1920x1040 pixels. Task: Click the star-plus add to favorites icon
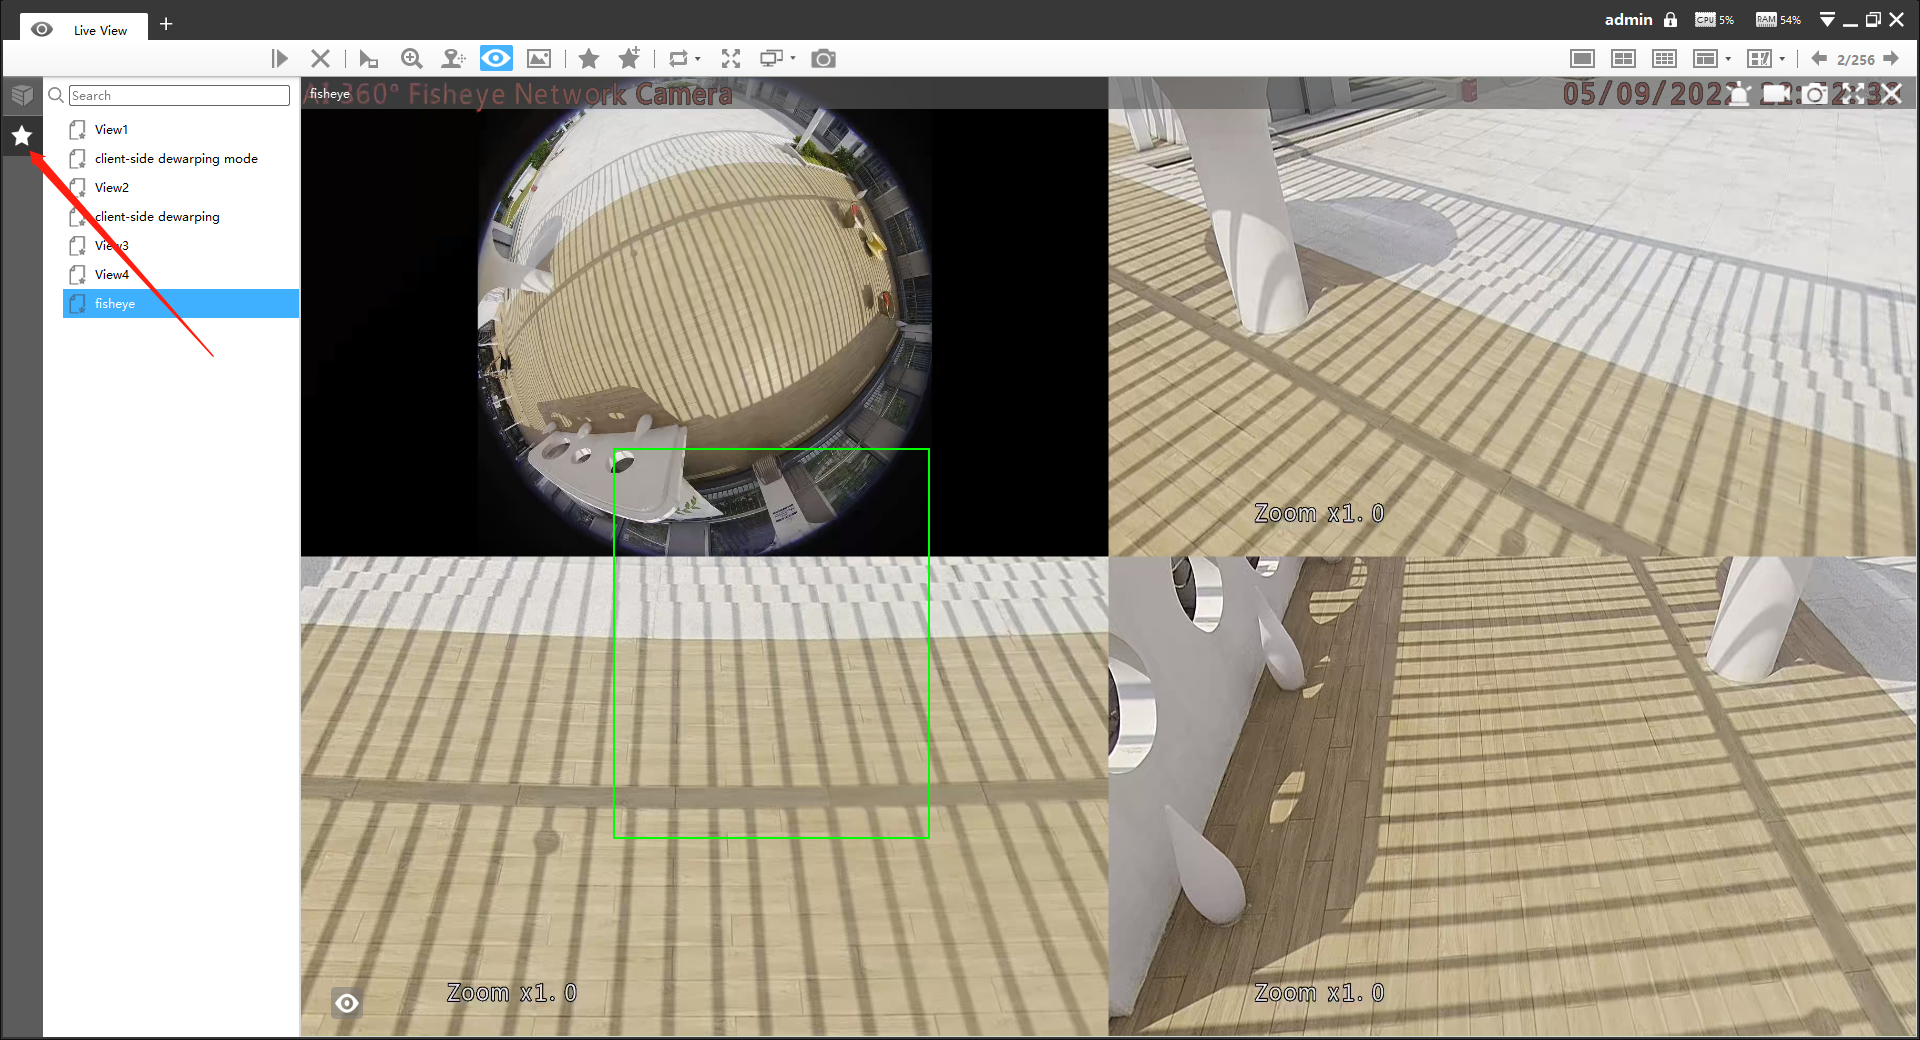coord(629,59)
